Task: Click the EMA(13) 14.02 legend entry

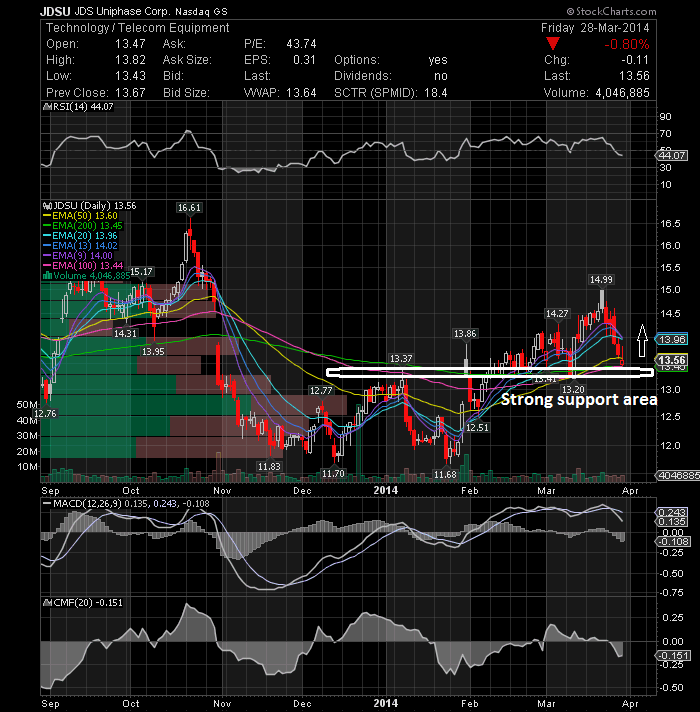Action: pos(80,246)
